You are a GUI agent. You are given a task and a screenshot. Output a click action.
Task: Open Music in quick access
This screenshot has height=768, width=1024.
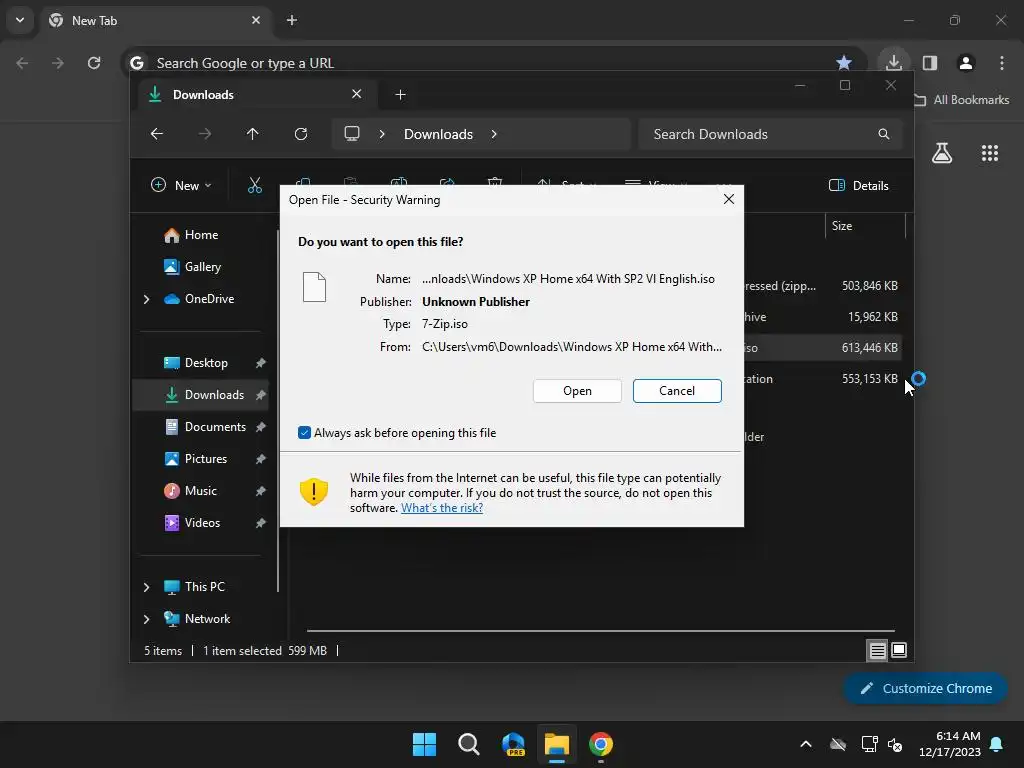coord(200,490)
